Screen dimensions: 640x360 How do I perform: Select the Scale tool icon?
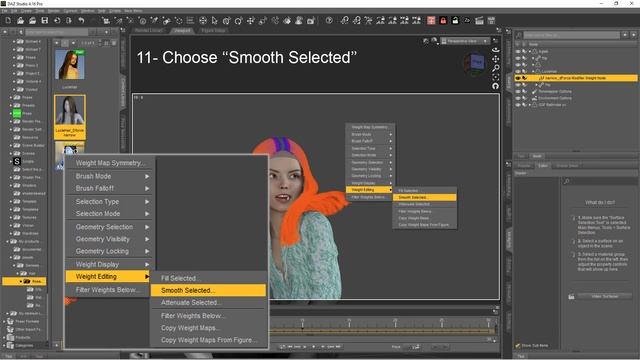(263, 20)
